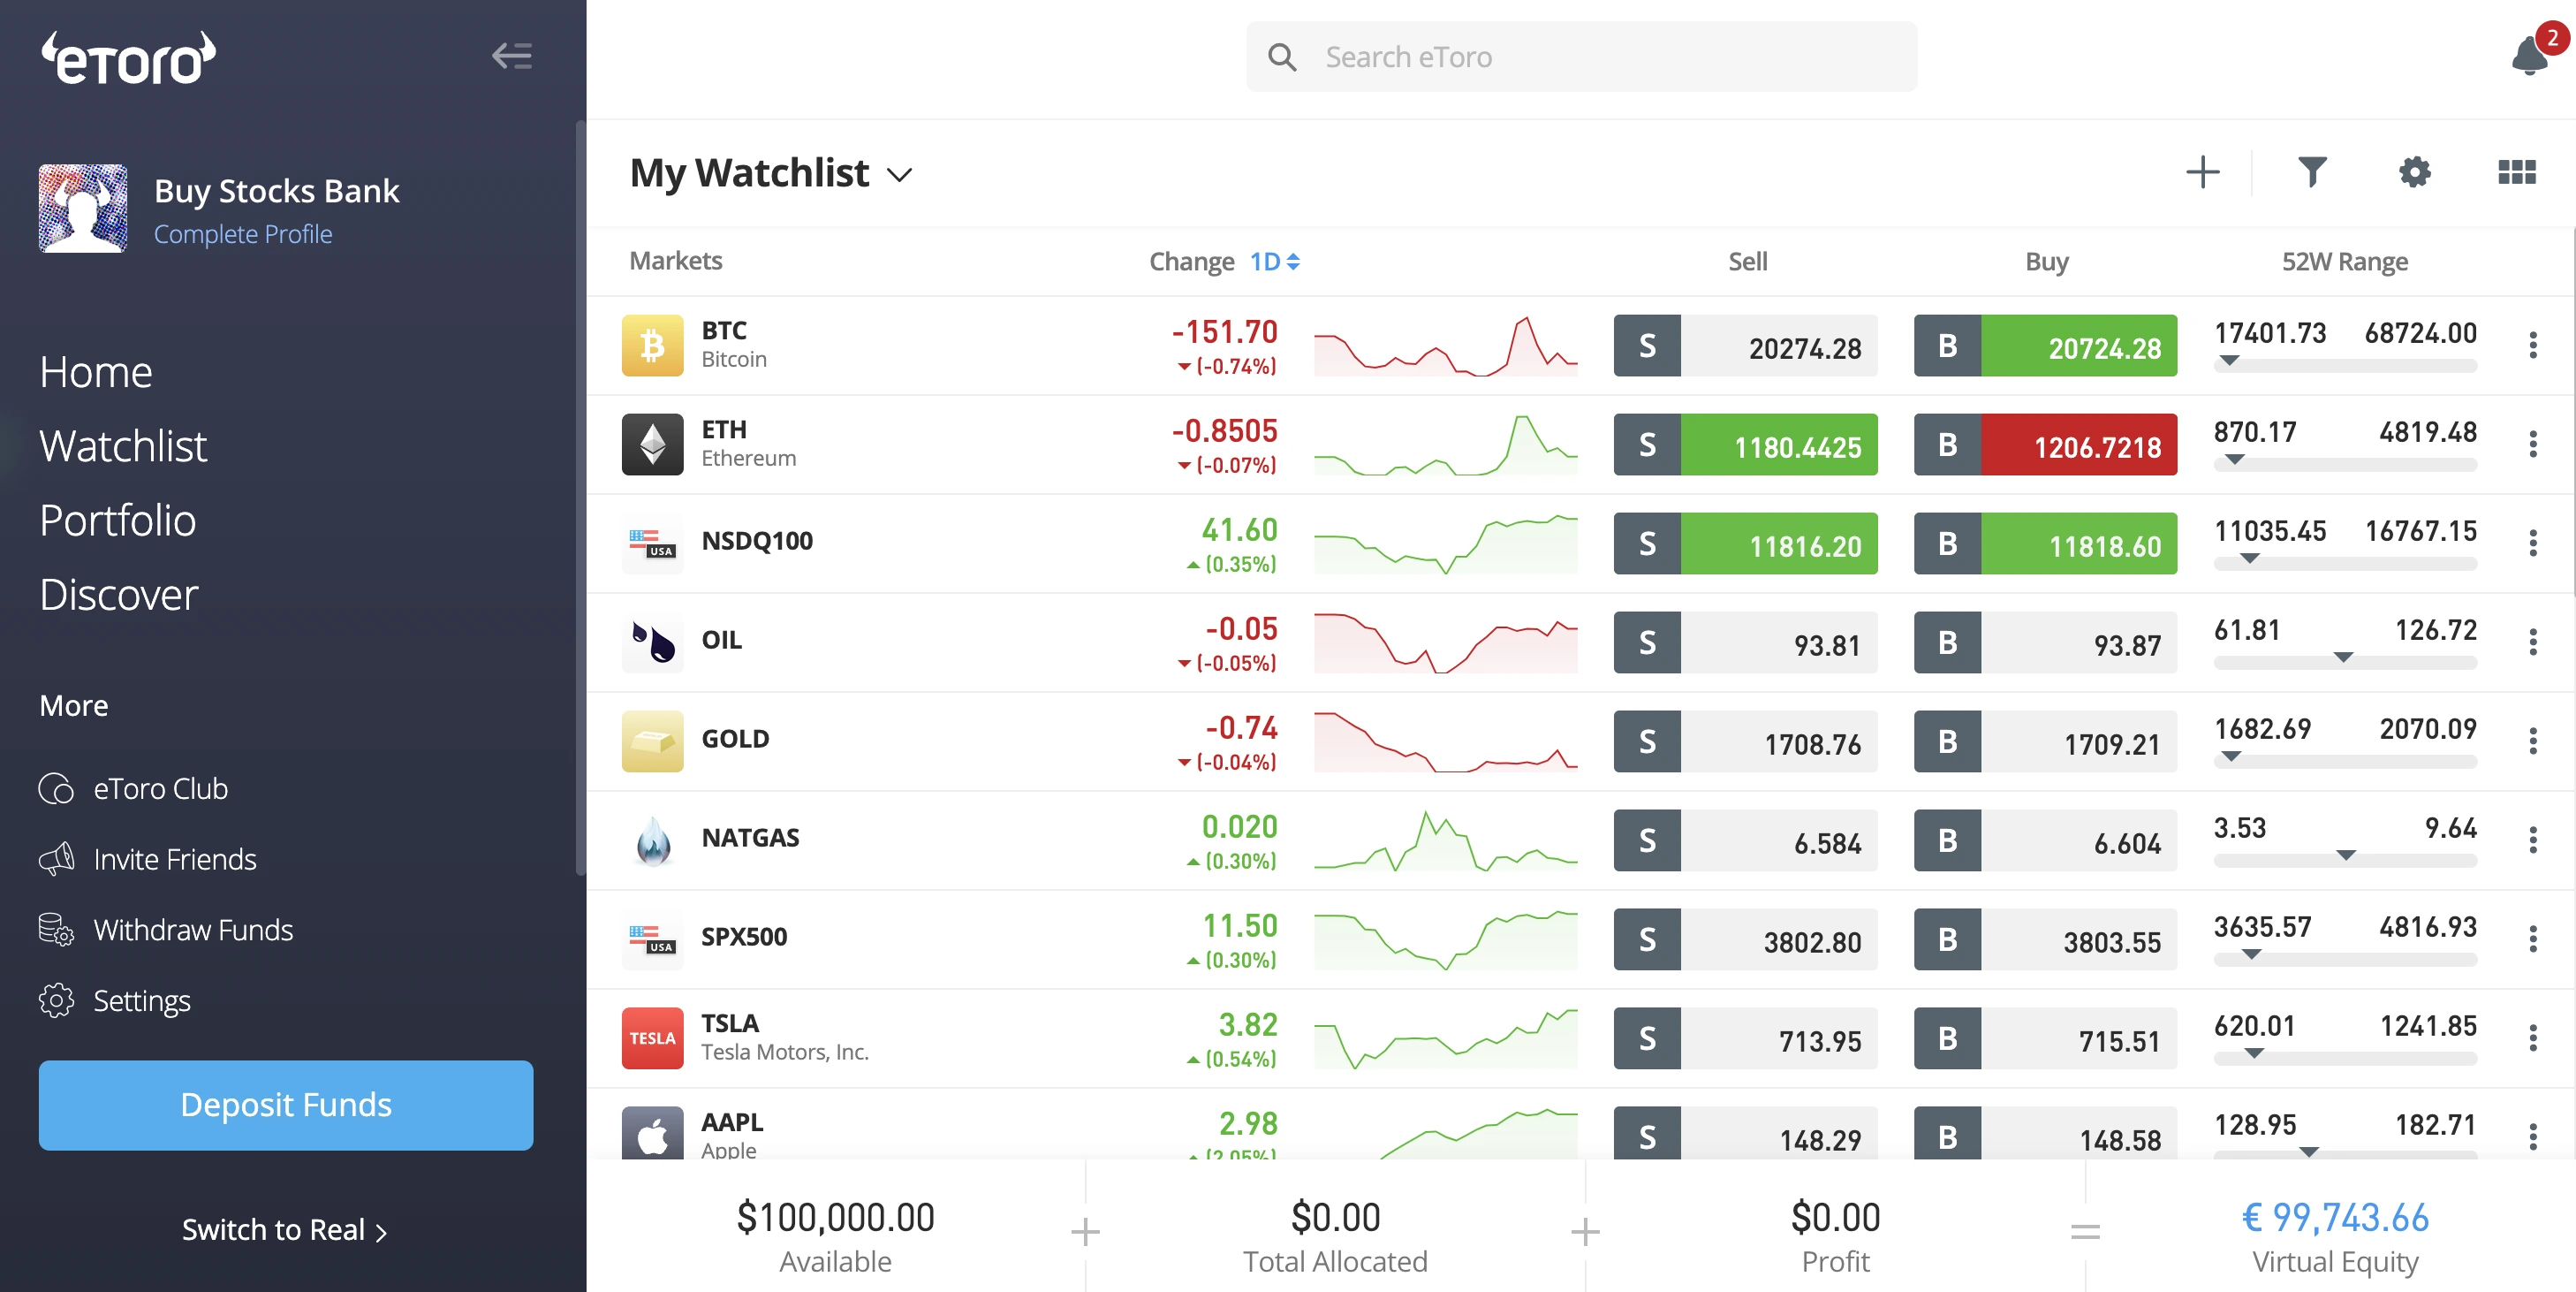This screenshot has width=2576, height=1292.
Task: Open Watchlist in sidebar
Action: tap(123, 446)
